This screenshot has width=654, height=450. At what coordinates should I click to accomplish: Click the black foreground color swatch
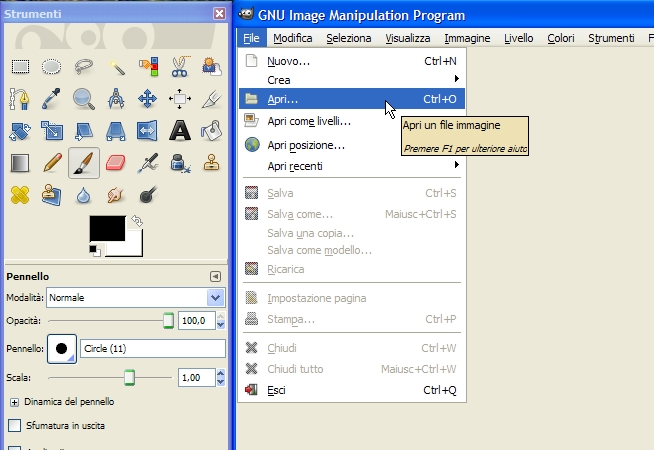coord(107,228)
